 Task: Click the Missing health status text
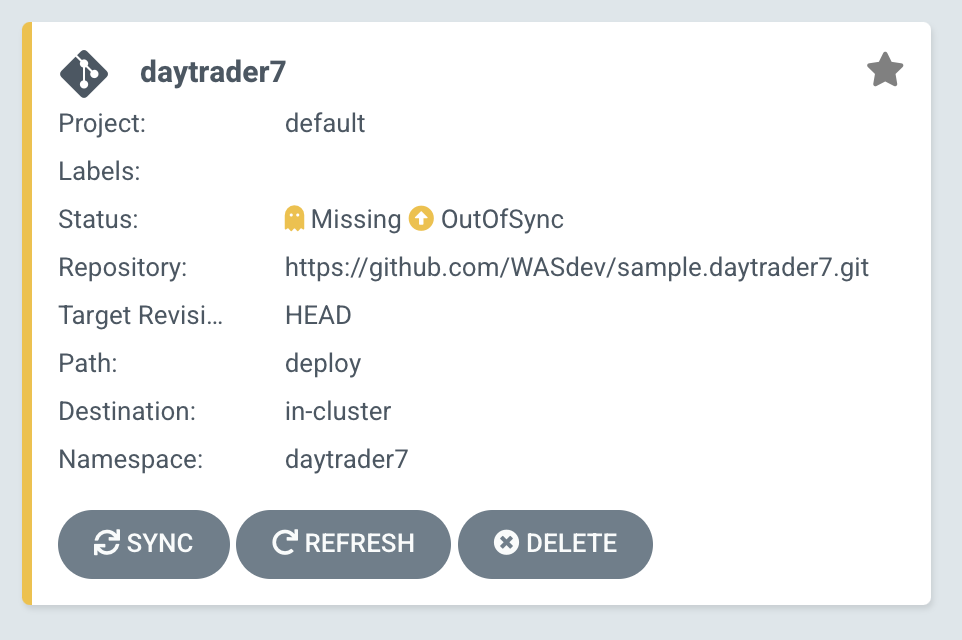pos(356,219)
